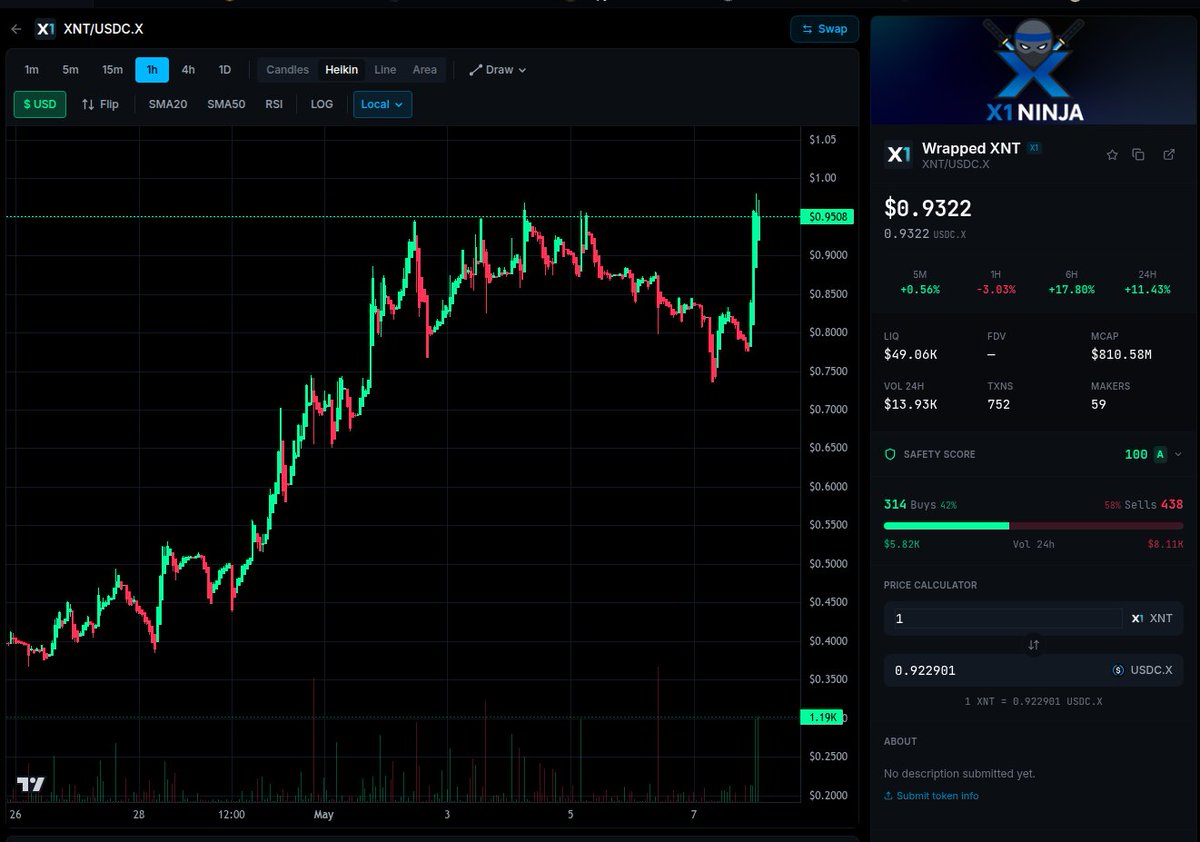This screenshot has height=842, width=1200.
Task: Click the Wrapped XNT token logo
Action: pos(898,155)
